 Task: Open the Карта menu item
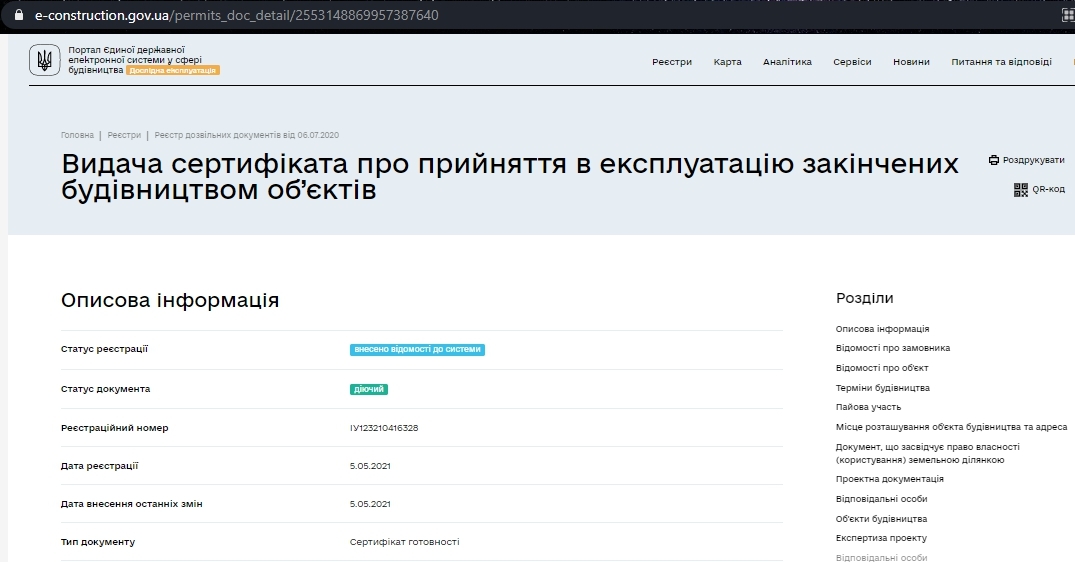point(727,62)
